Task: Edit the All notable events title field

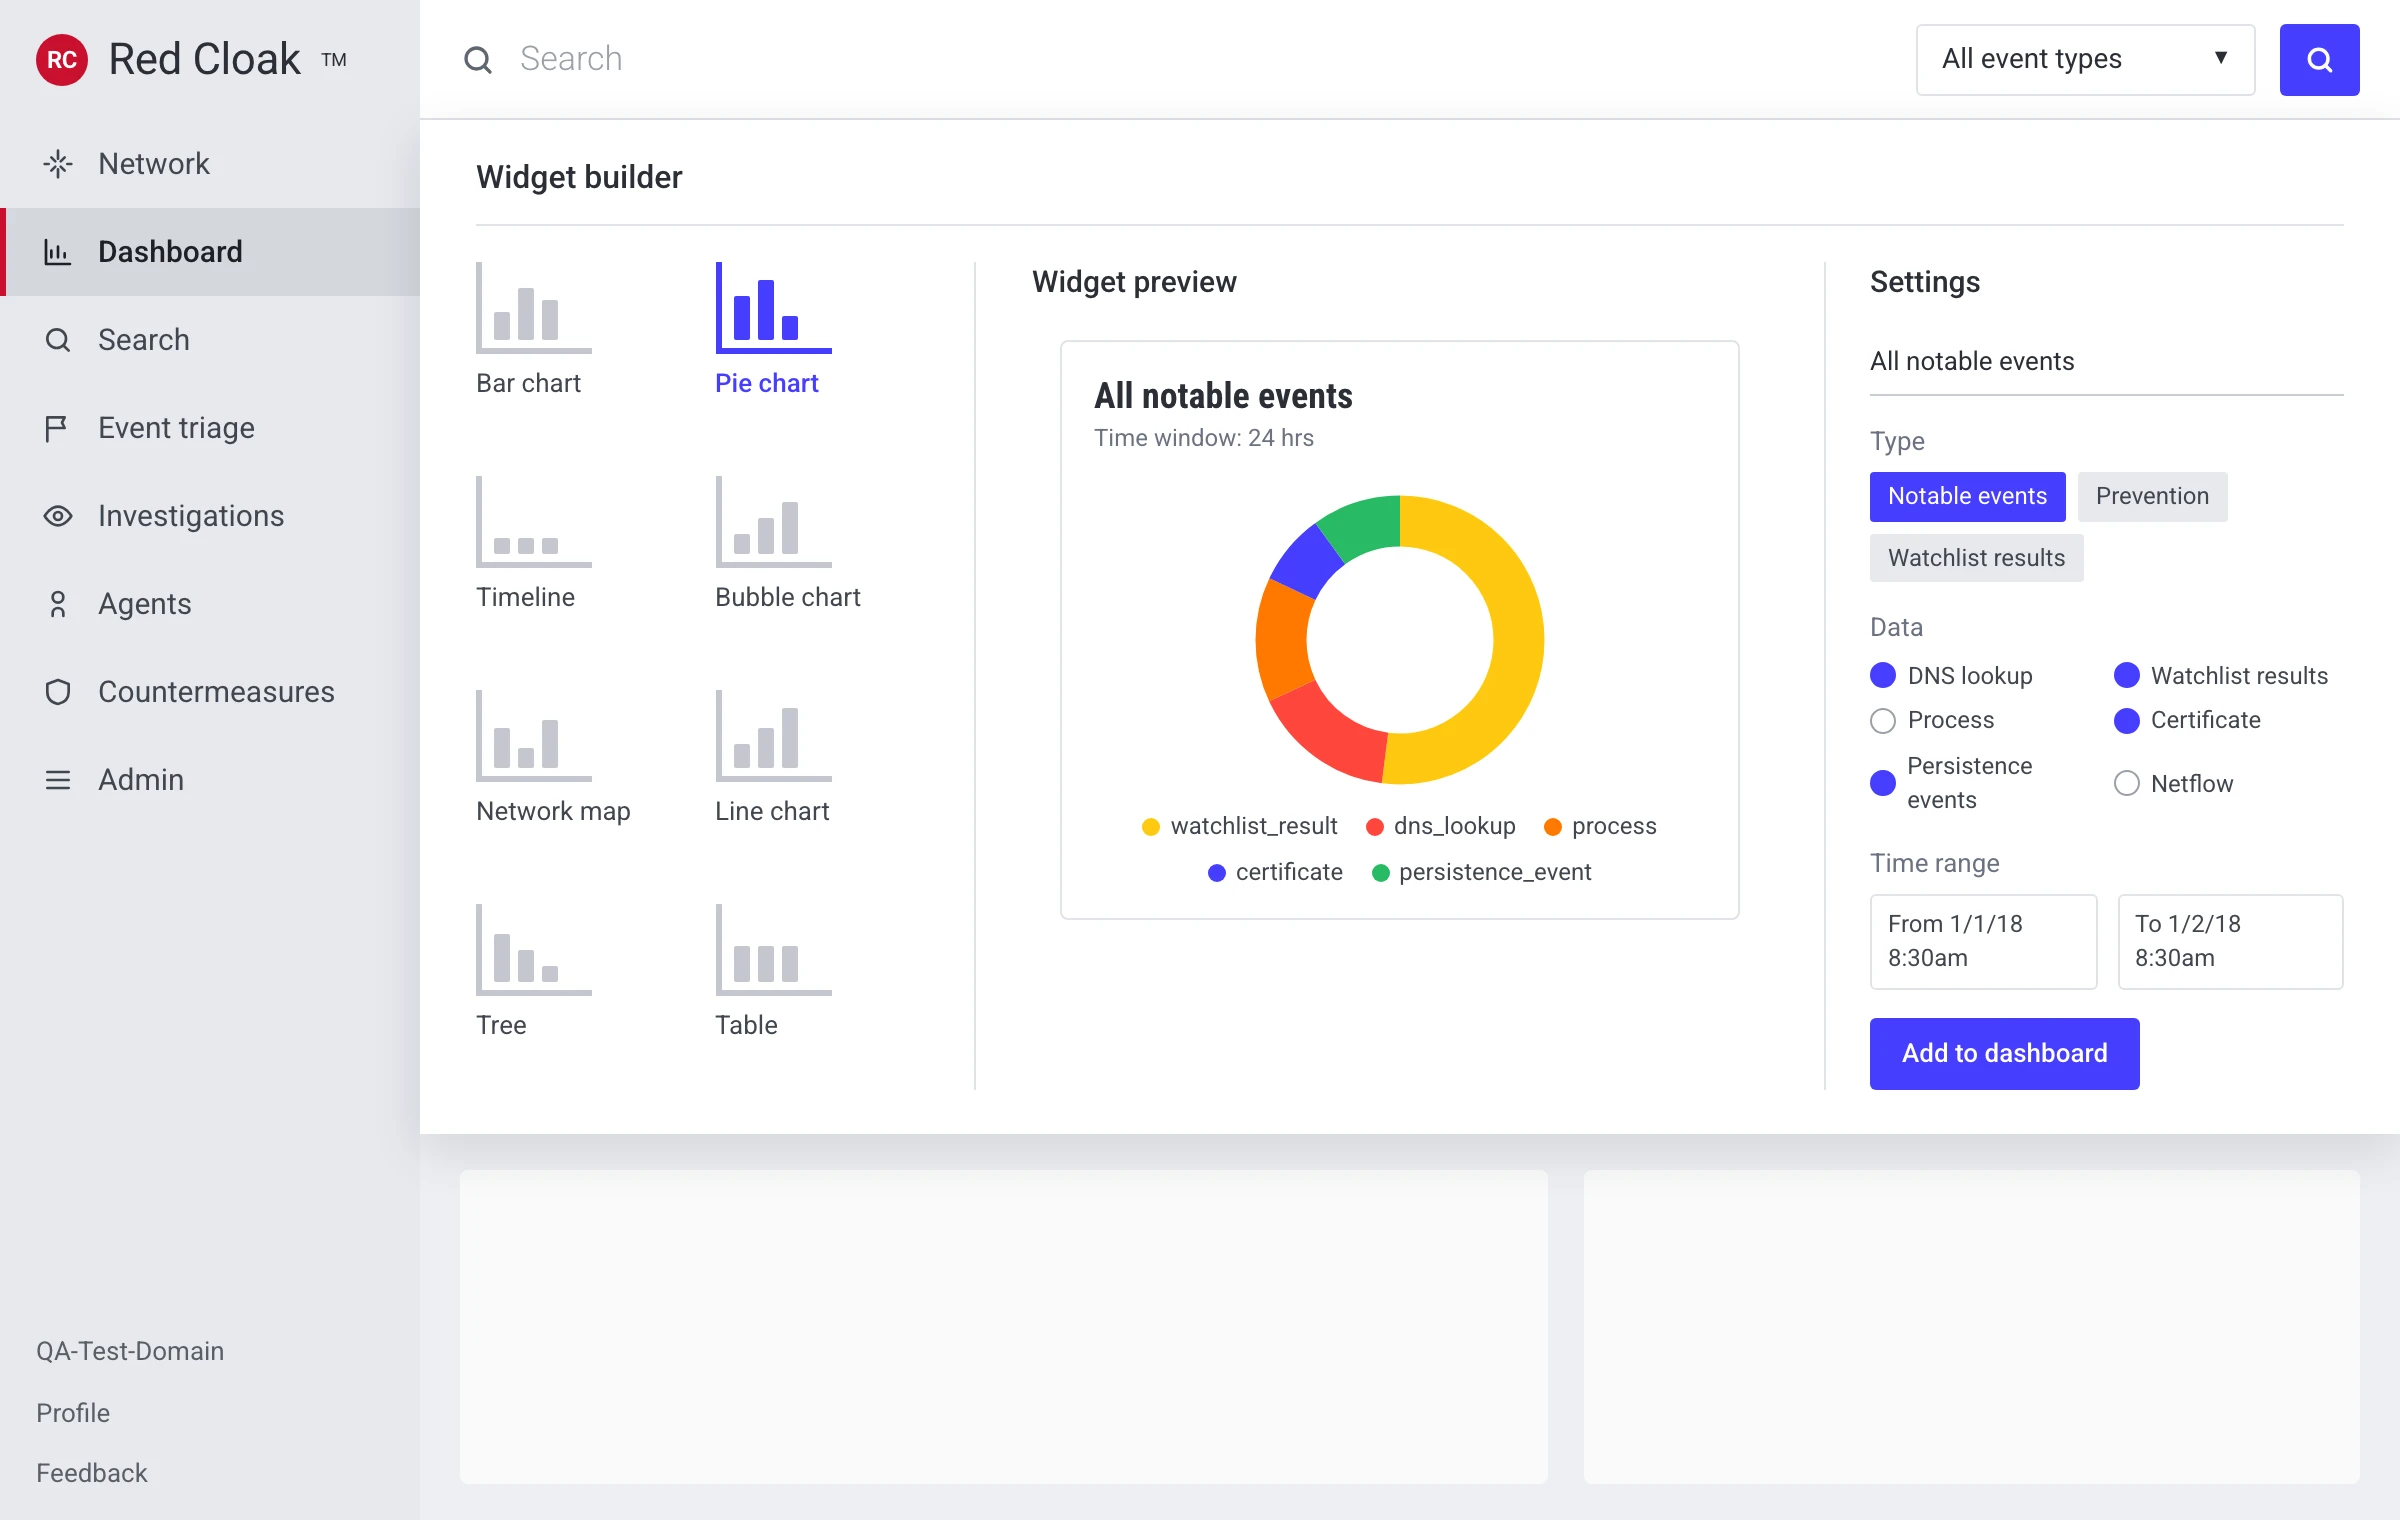Action: click(2106, 362)
